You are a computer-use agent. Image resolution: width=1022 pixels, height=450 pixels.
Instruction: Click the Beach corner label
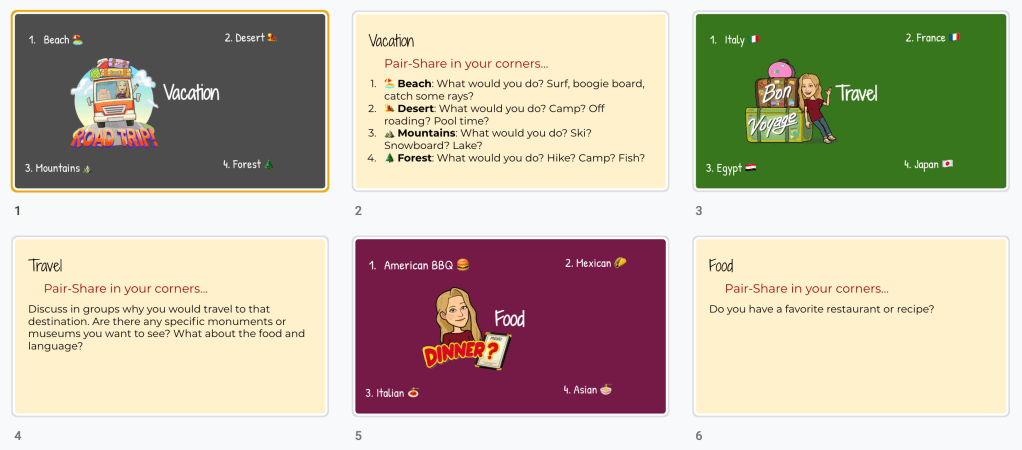coord(63,40)
